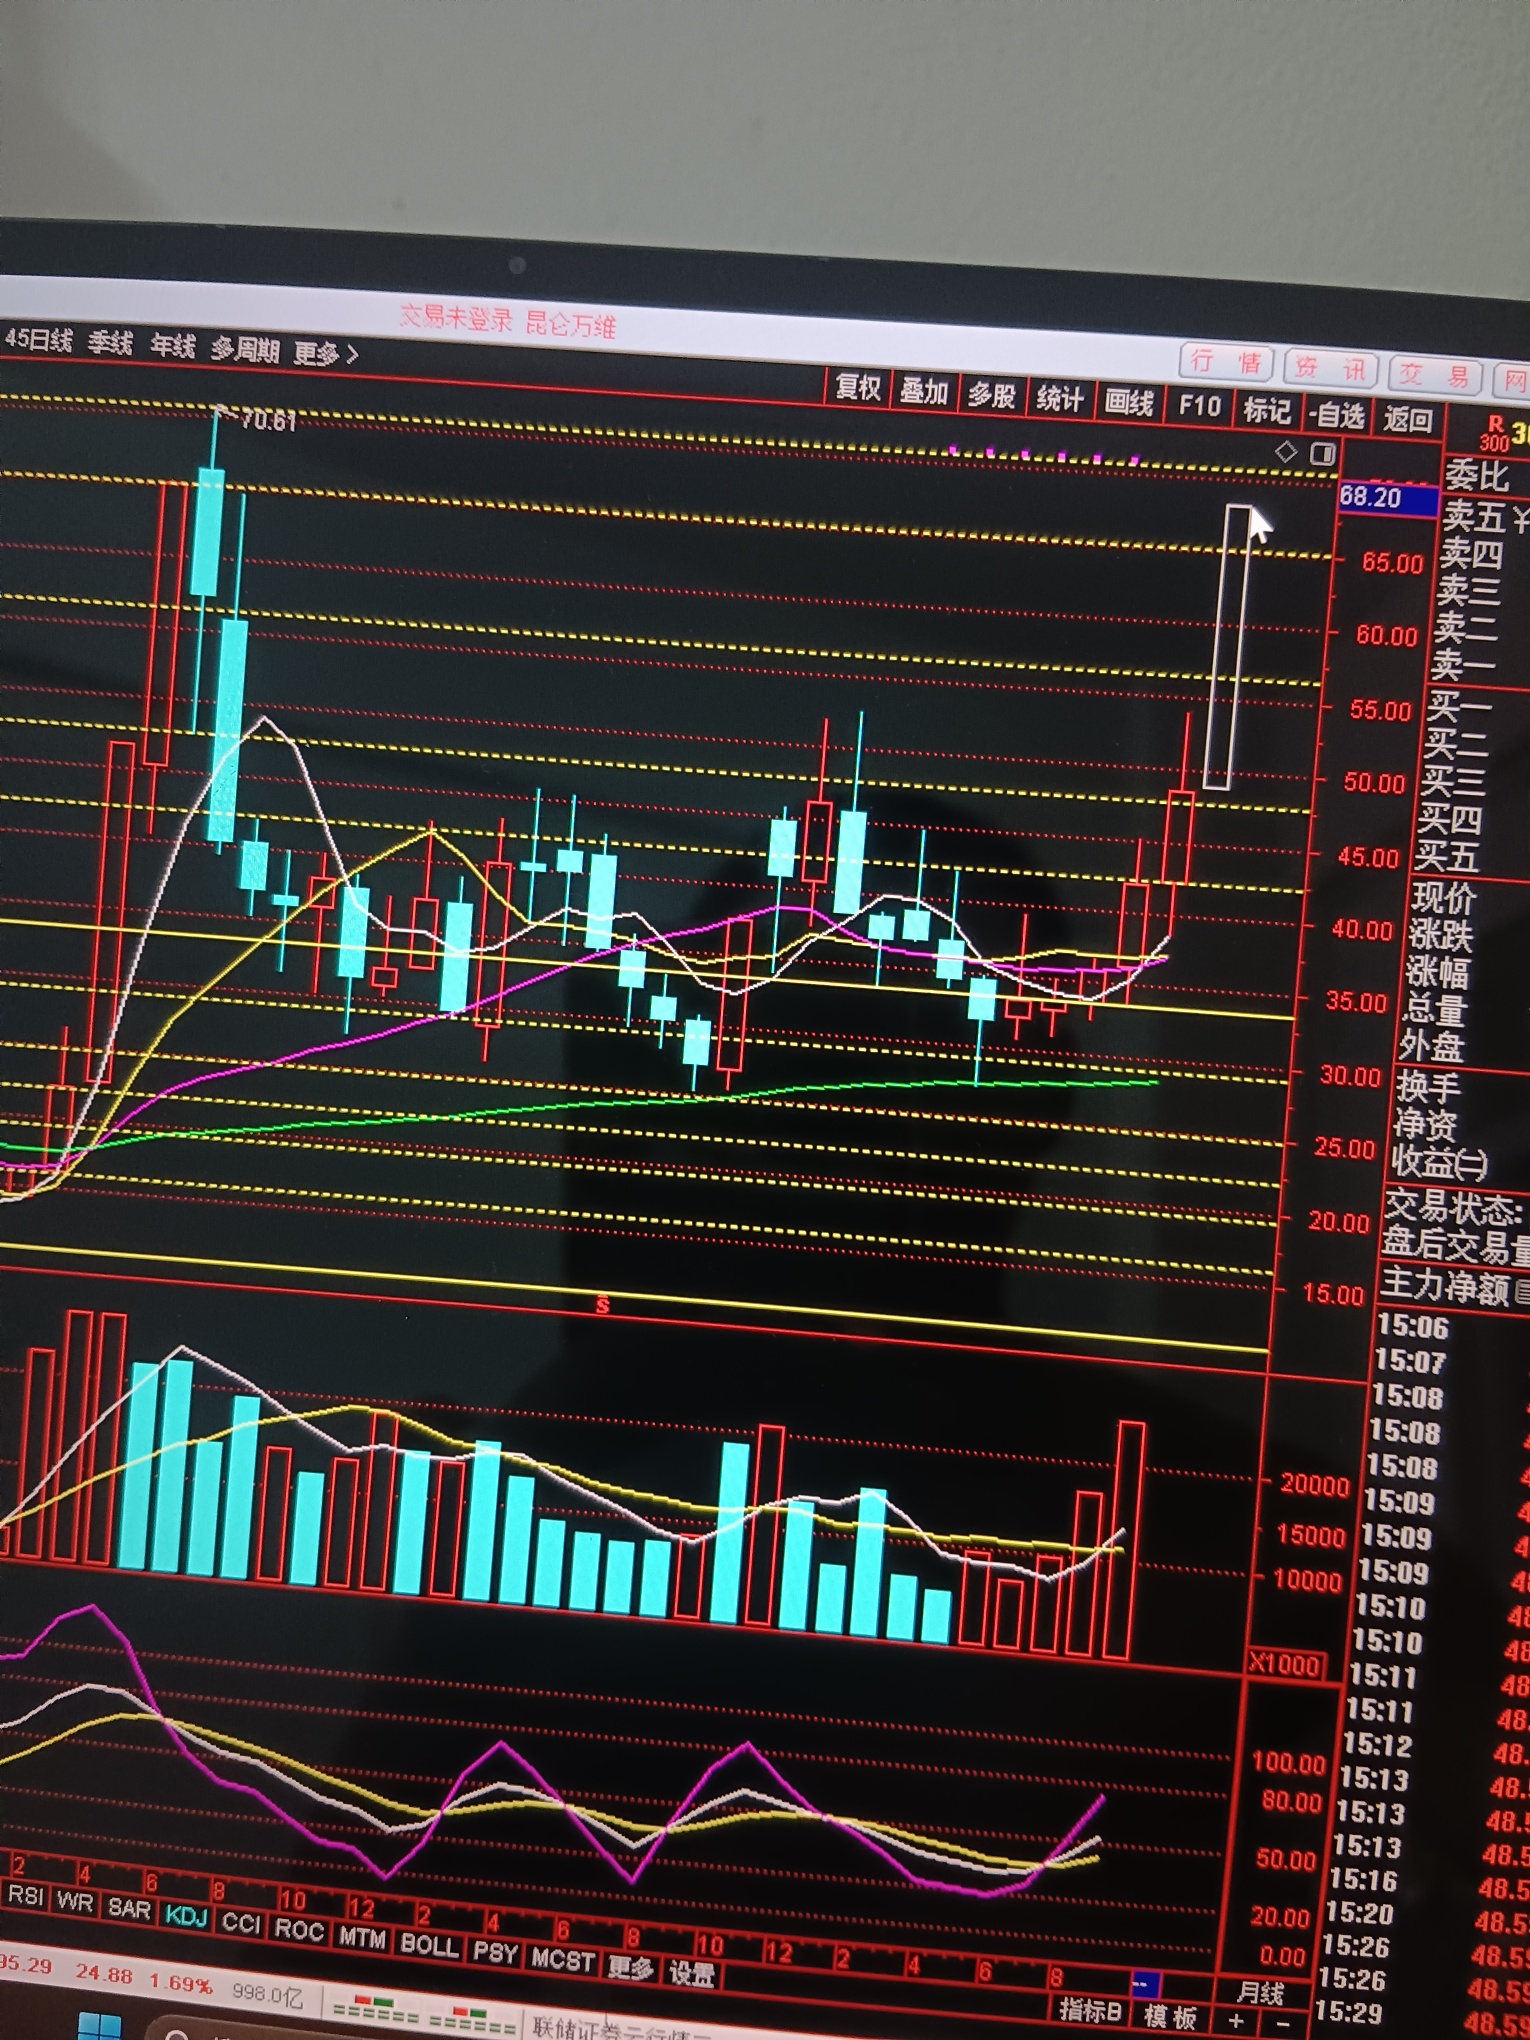Select the RSI indicator
This screenshot has width=1530, height=2040.
(26, 1894)
